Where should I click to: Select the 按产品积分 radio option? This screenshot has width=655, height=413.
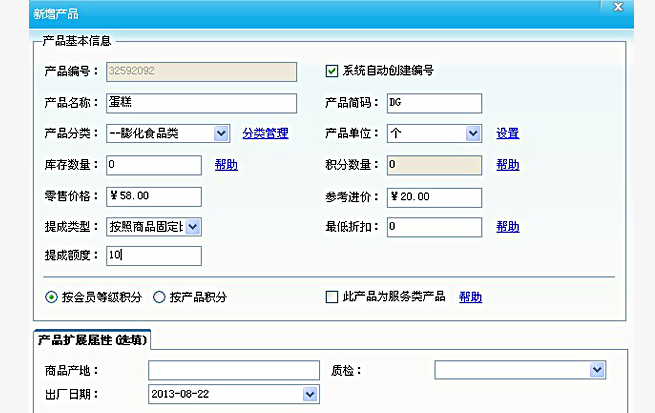tap(159, 297)
